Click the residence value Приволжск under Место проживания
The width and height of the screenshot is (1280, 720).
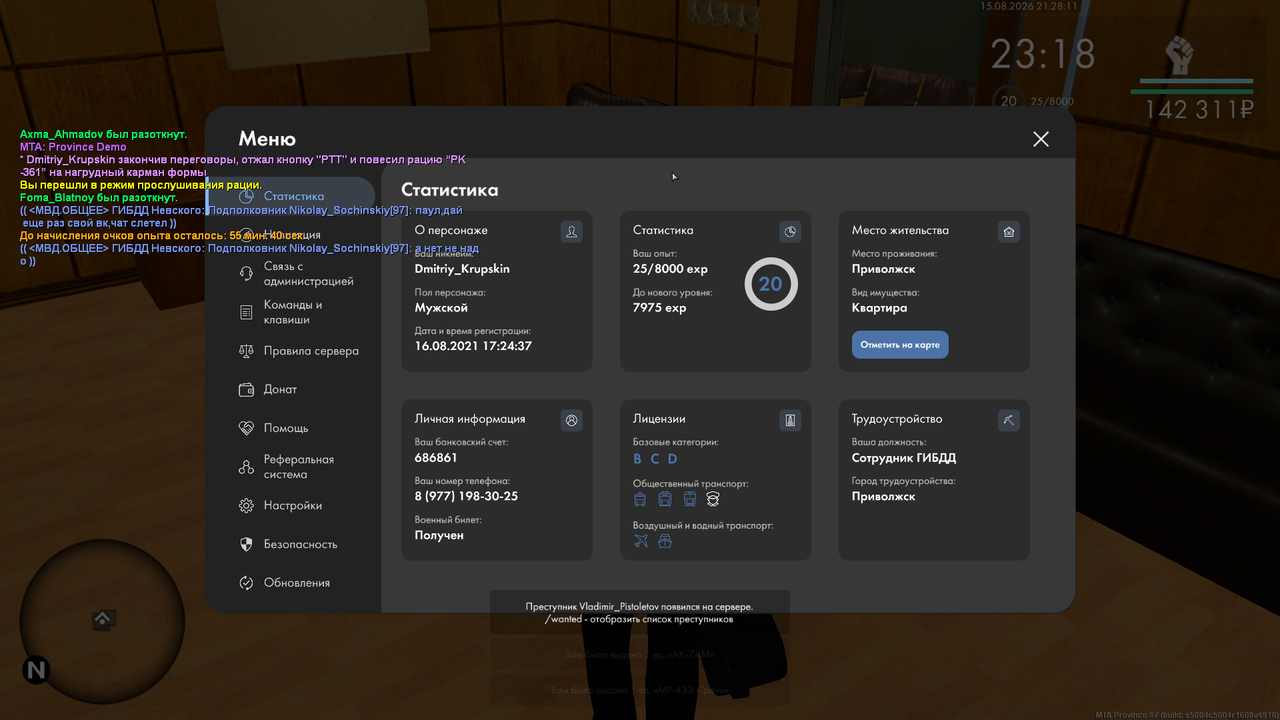tap(884, 269)
